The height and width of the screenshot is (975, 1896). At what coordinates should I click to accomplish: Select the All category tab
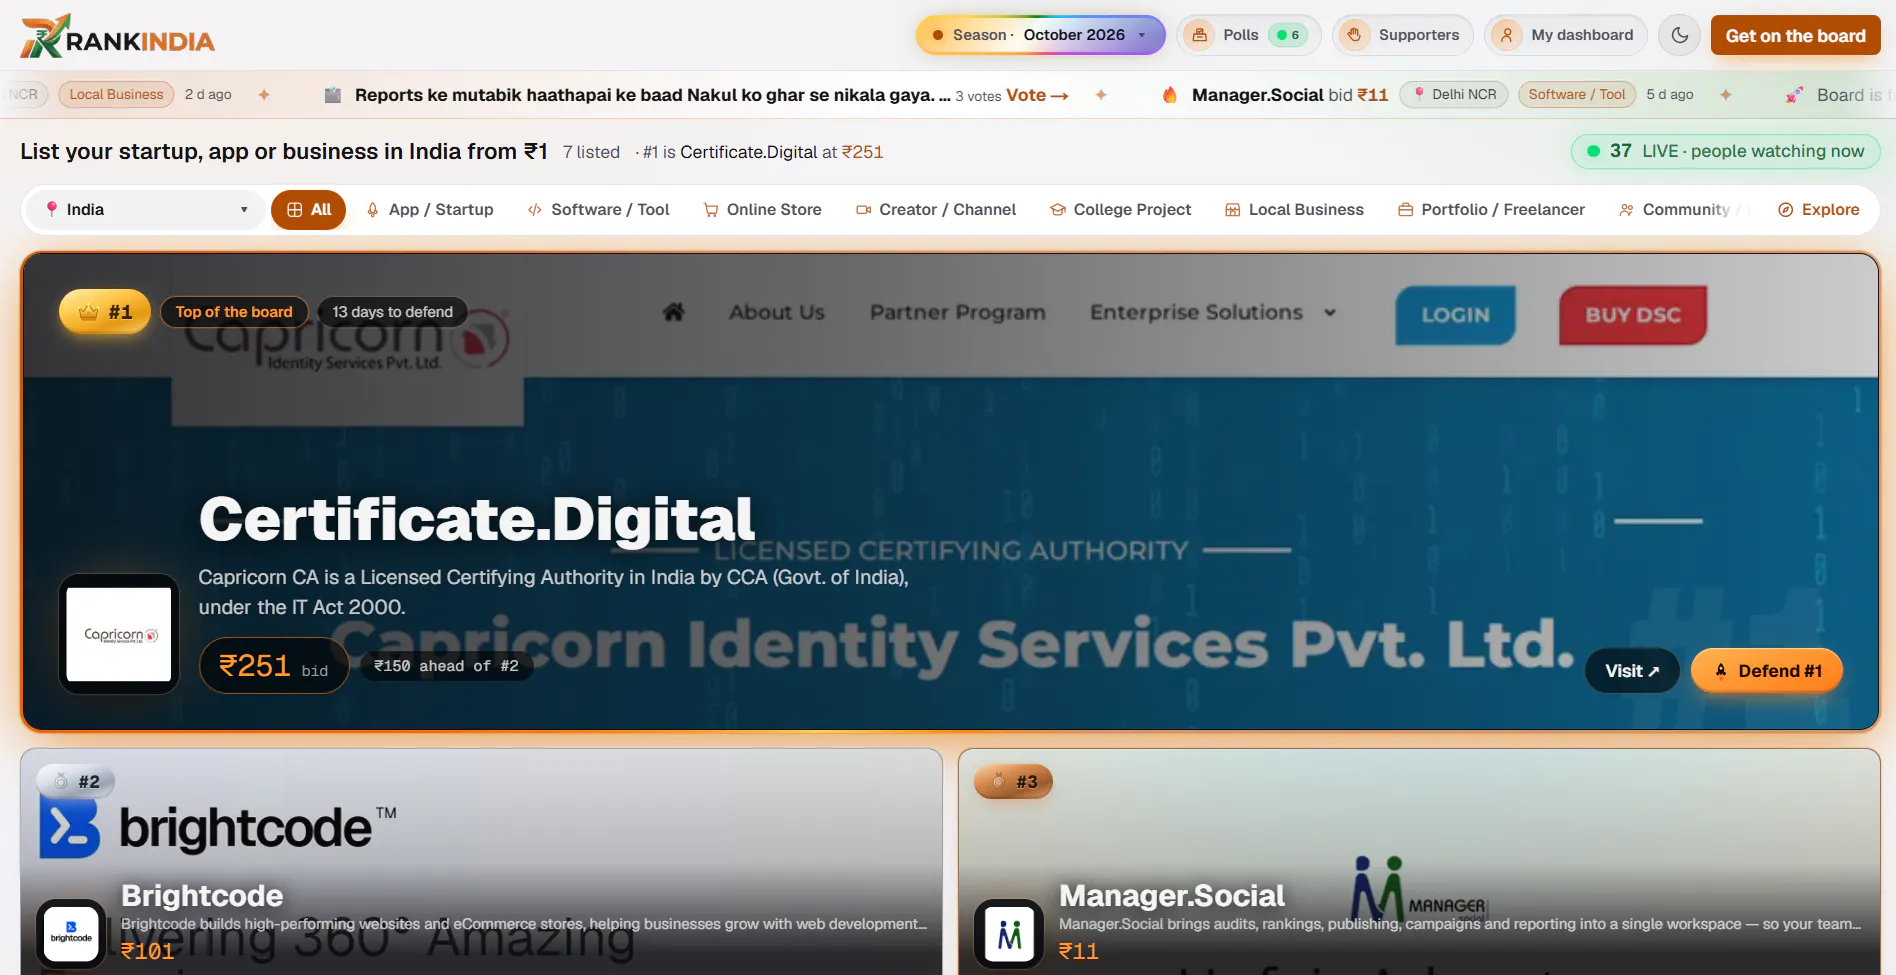tap(308, 210)
